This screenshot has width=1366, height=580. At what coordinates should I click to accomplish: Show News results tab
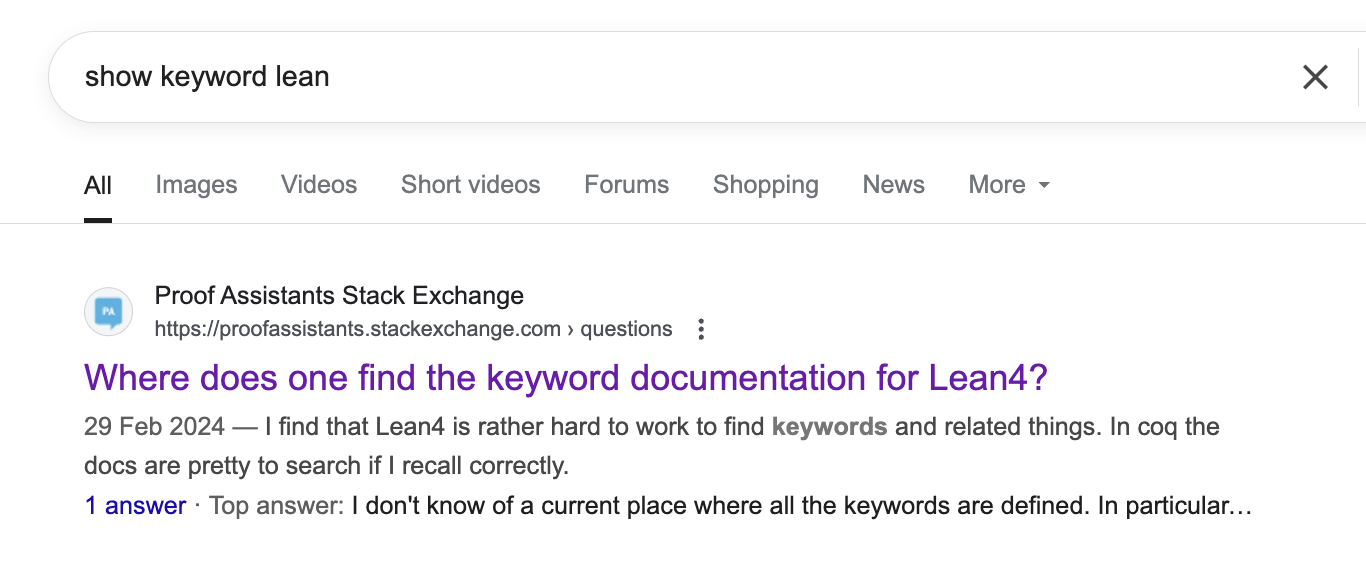893,185
